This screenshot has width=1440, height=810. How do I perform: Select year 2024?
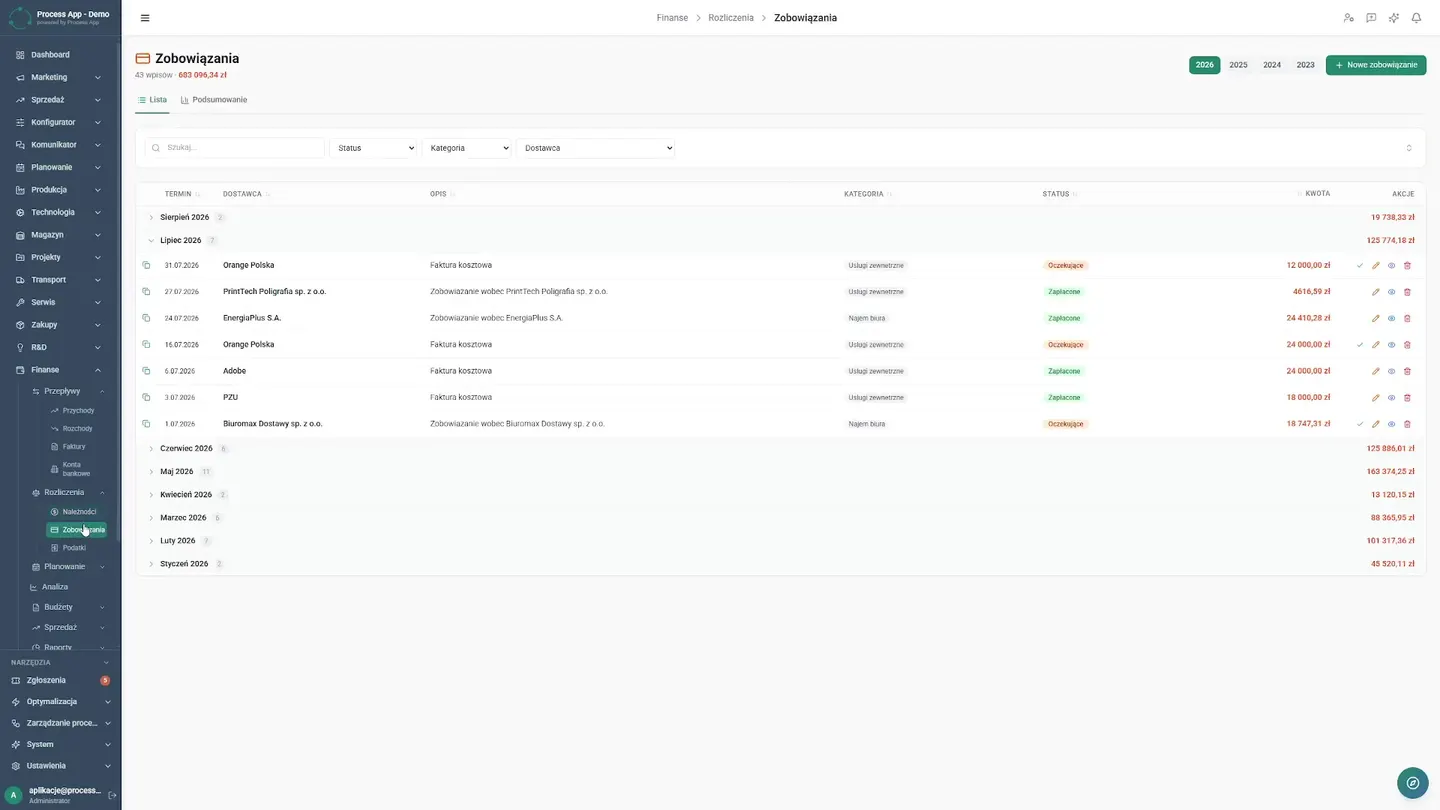(x=1272, y=65)
